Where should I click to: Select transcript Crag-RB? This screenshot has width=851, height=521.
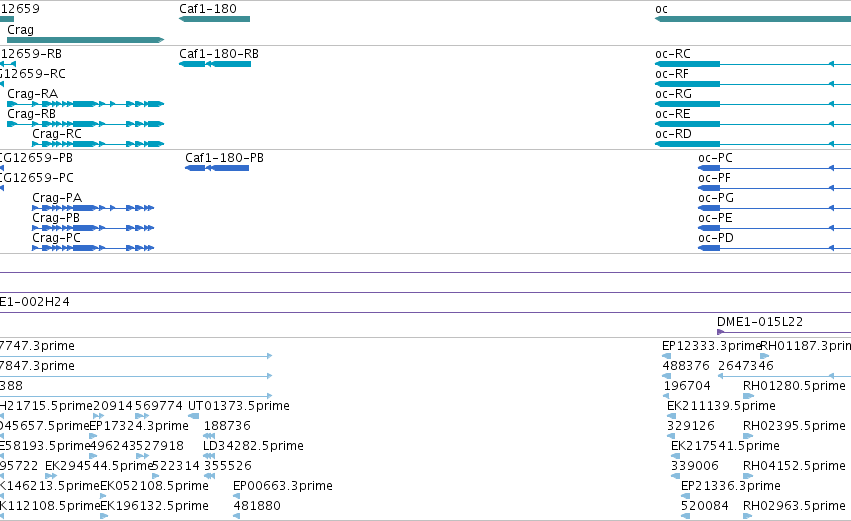(x=85, y=124)
